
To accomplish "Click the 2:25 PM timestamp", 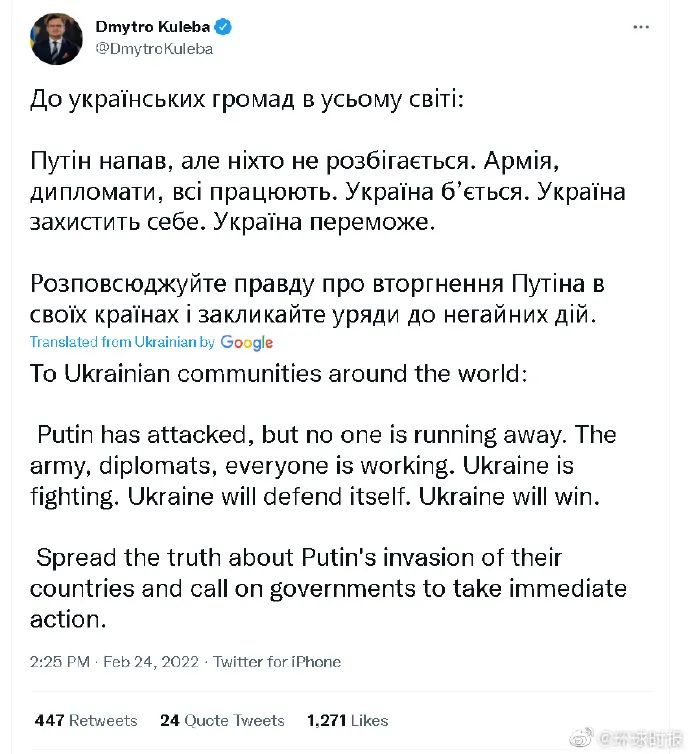I will coord(60,662).
